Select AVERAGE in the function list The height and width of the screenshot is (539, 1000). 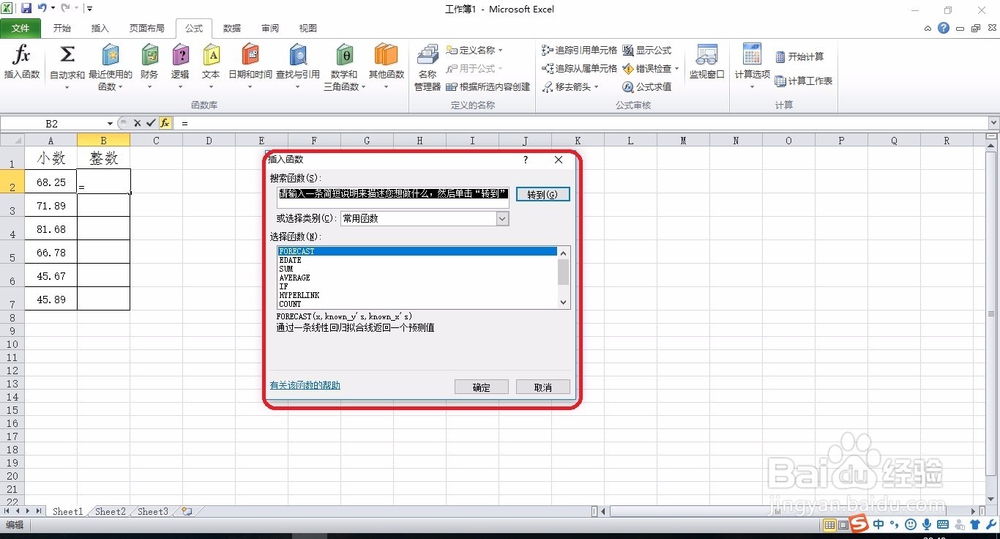(x=417, y=277)
